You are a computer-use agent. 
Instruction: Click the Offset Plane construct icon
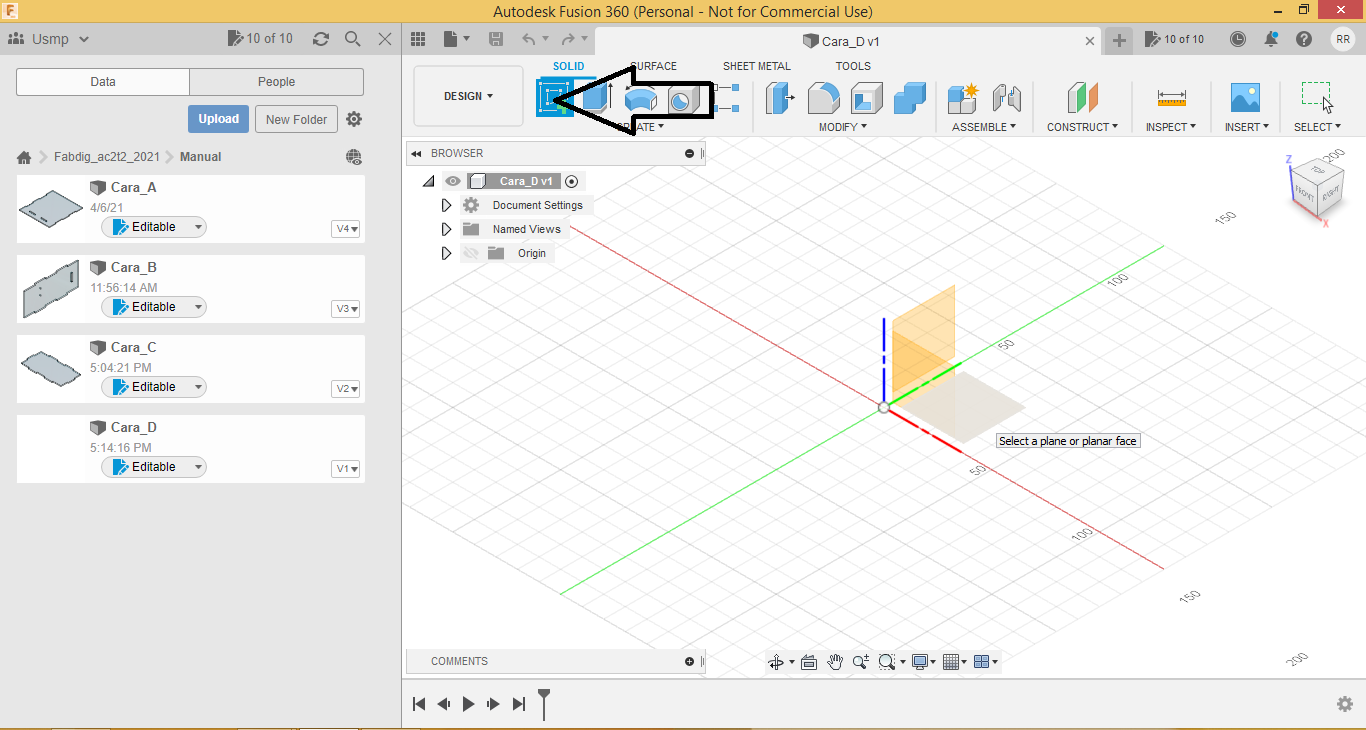1083,98
